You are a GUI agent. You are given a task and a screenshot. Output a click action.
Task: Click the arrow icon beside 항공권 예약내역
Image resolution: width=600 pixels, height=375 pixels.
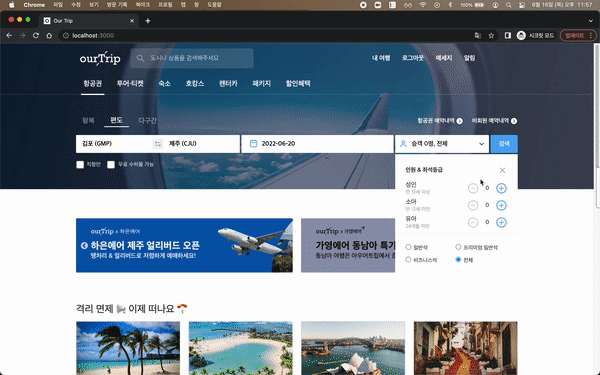pyautogui.click(x=460, y=121)
